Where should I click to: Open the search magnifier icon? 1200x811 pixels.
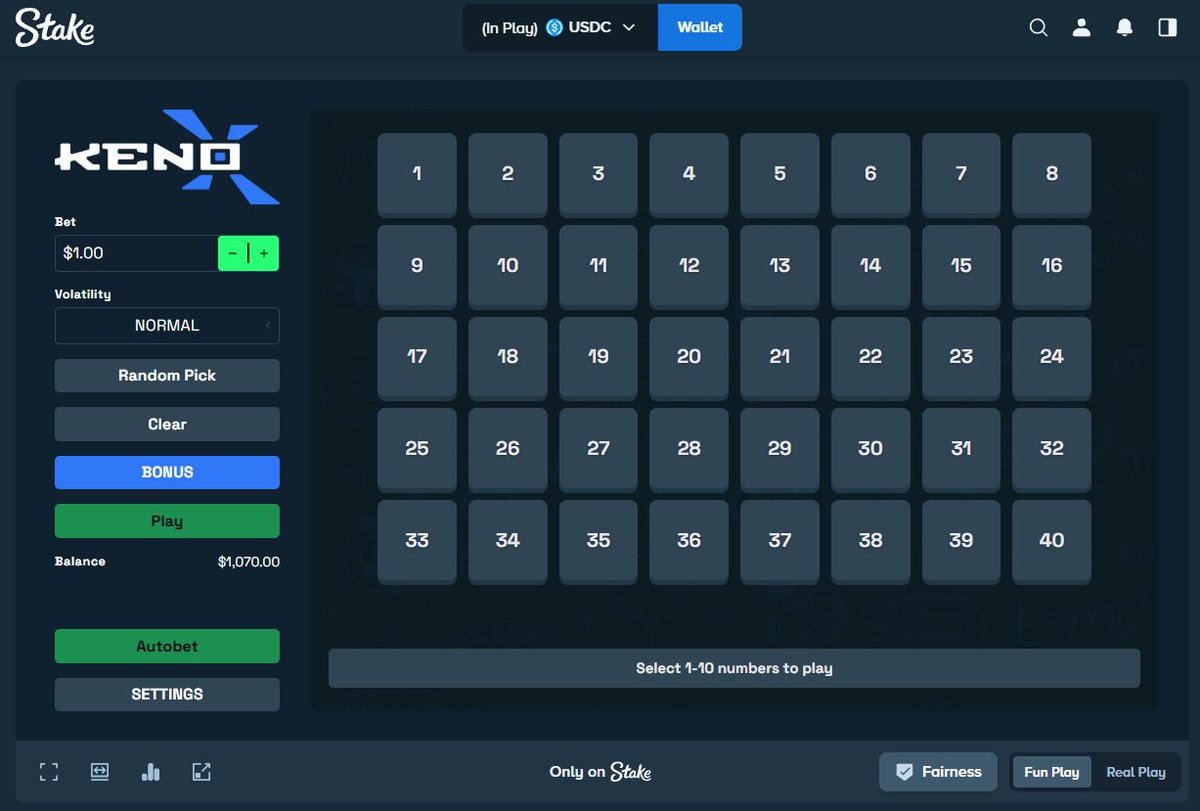1039,28
